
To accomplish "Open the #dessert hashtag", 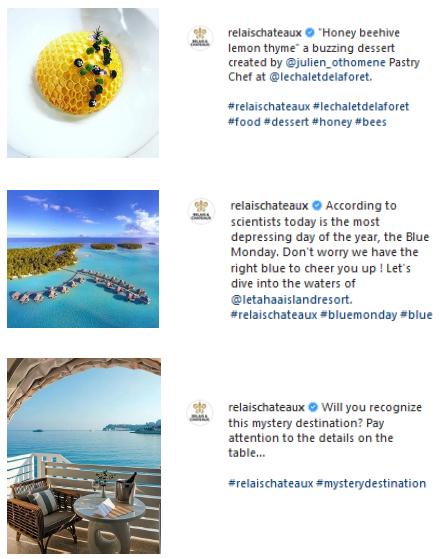I will (286, 122).
